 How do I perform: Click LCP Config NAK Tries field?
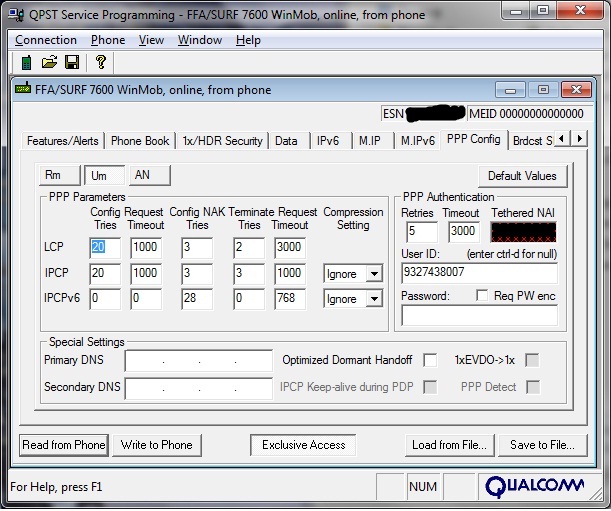click(x=197, y=248)
